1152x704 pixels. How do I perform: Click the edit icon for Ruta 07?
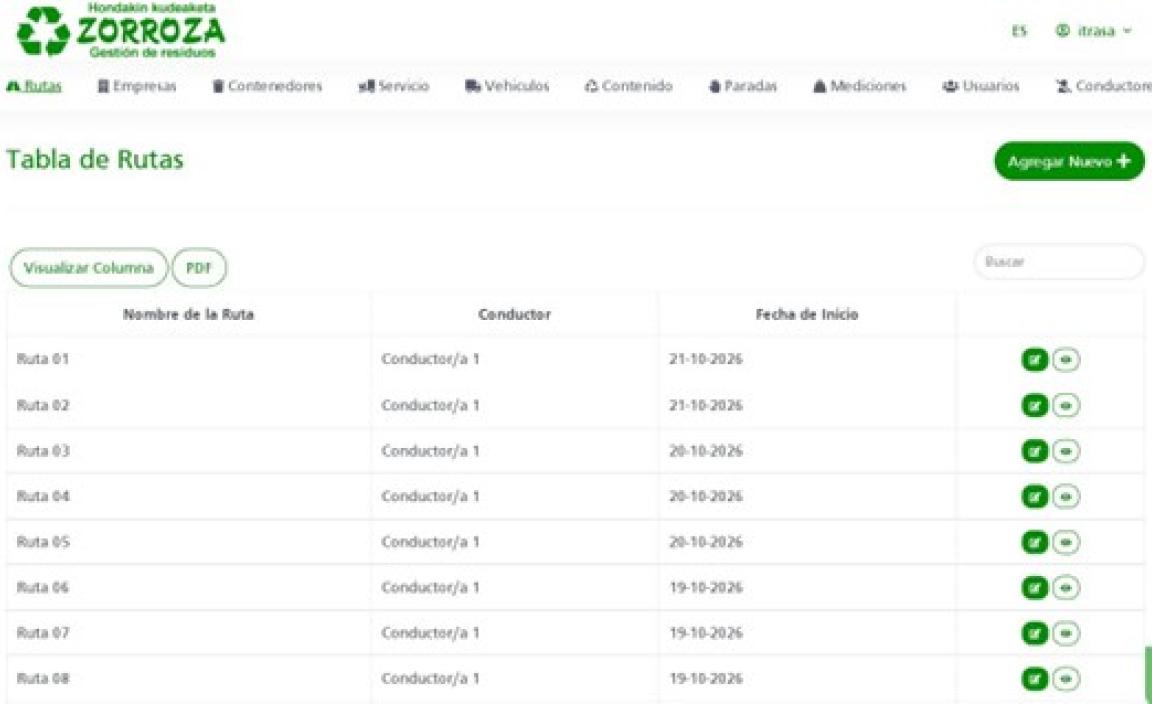tap(1034, 633)
